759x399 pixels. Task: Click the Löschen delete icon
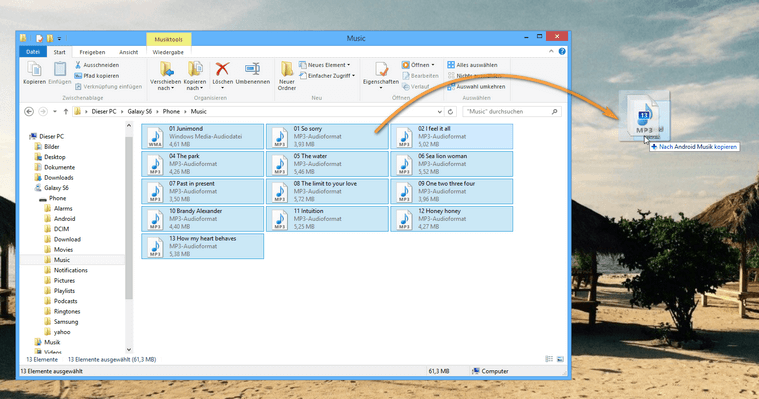point(222,69)
